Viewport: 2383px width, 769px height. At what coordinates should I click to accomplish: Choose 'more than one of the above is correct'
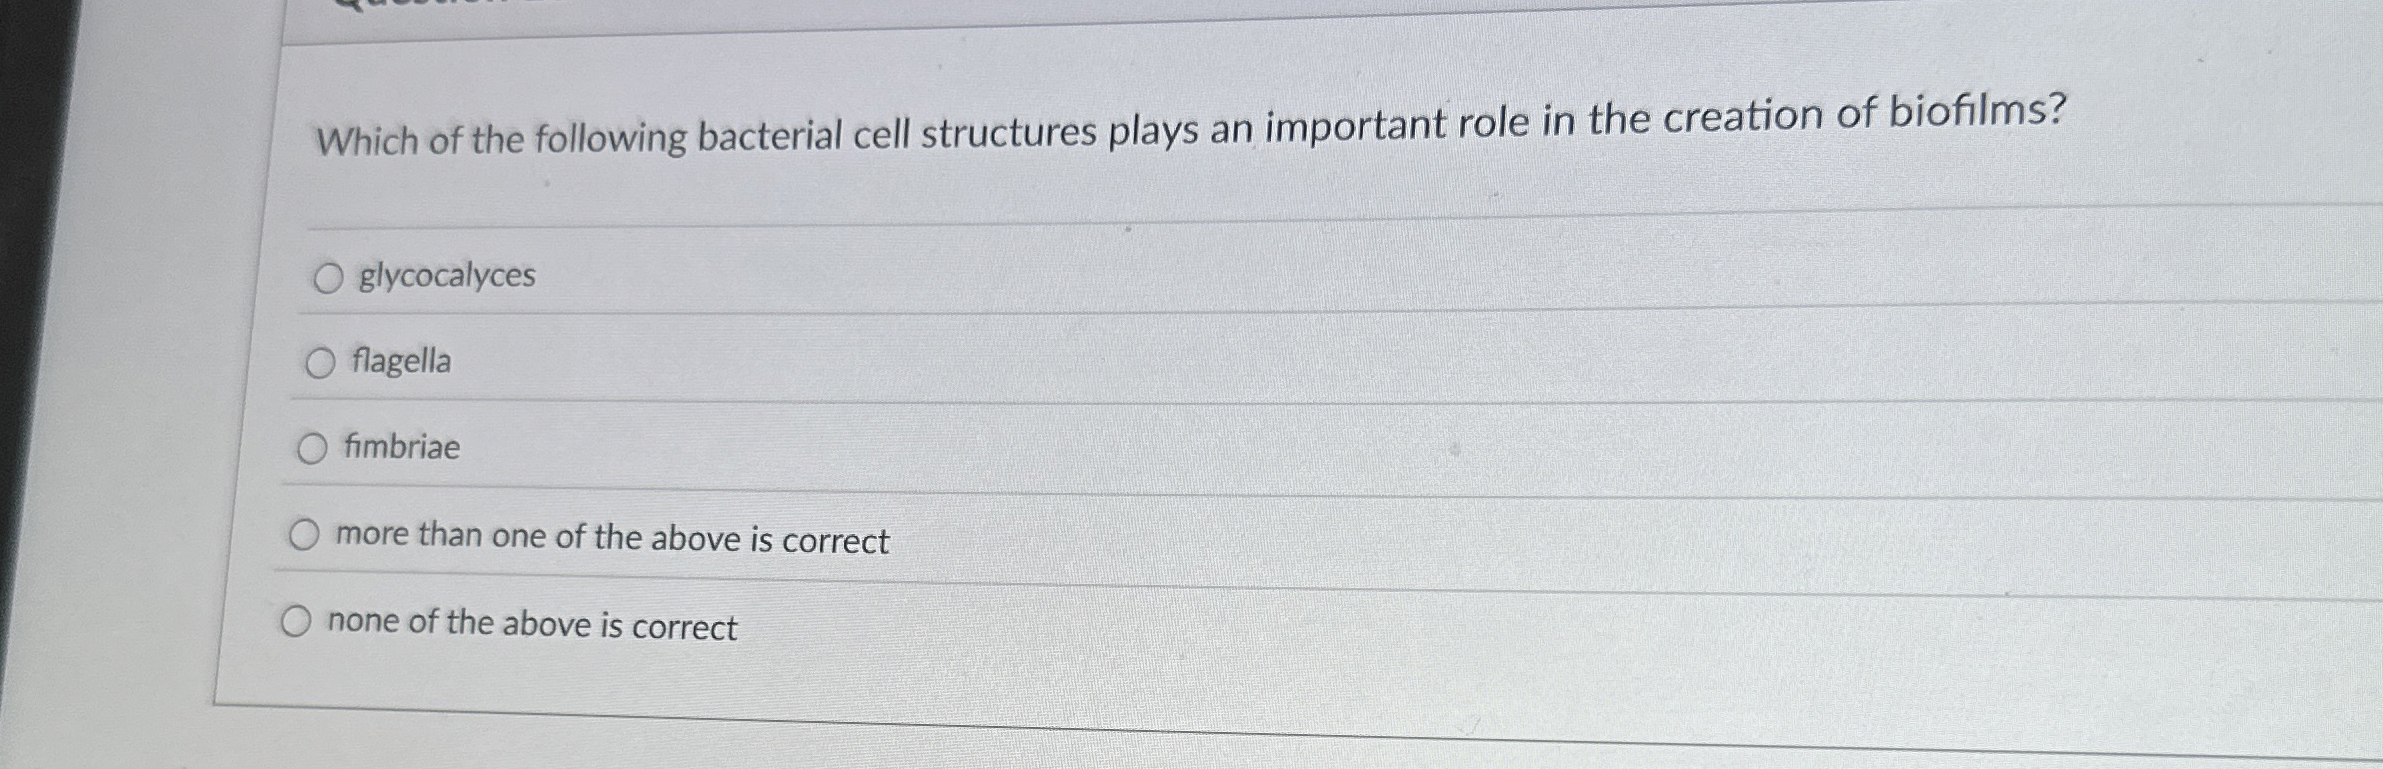[305, 534]
